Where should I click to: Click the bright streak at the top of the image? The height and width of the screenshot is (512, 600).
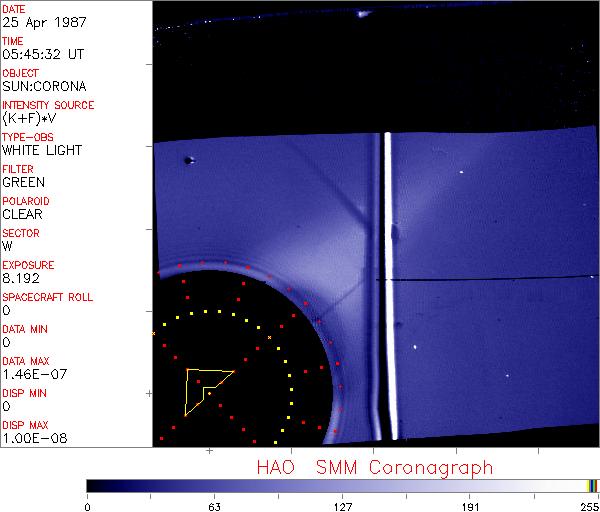(x=363, y=13)
